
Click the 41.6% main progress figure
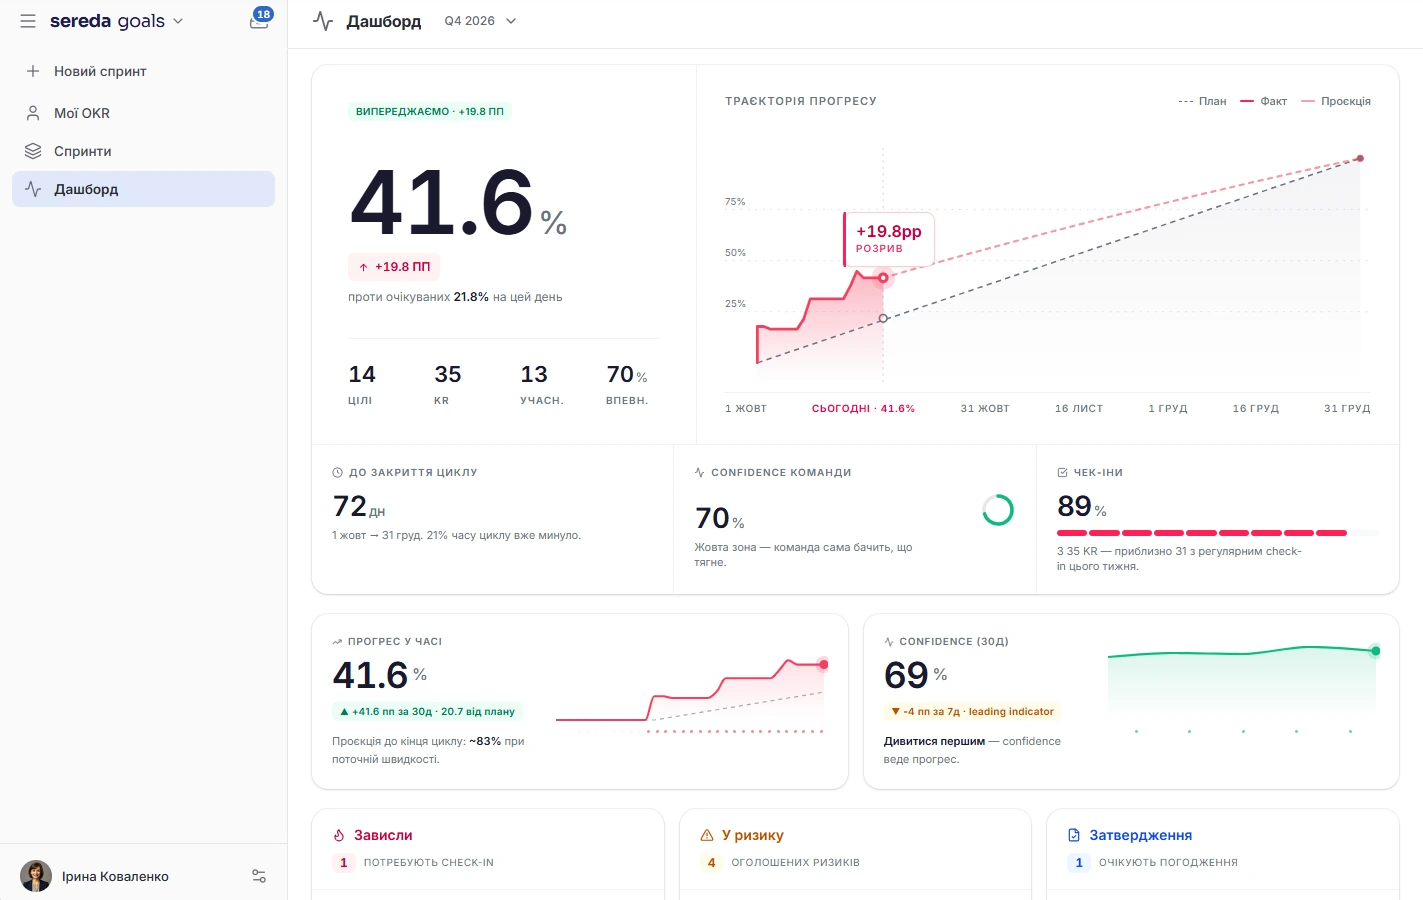[458, 202]
